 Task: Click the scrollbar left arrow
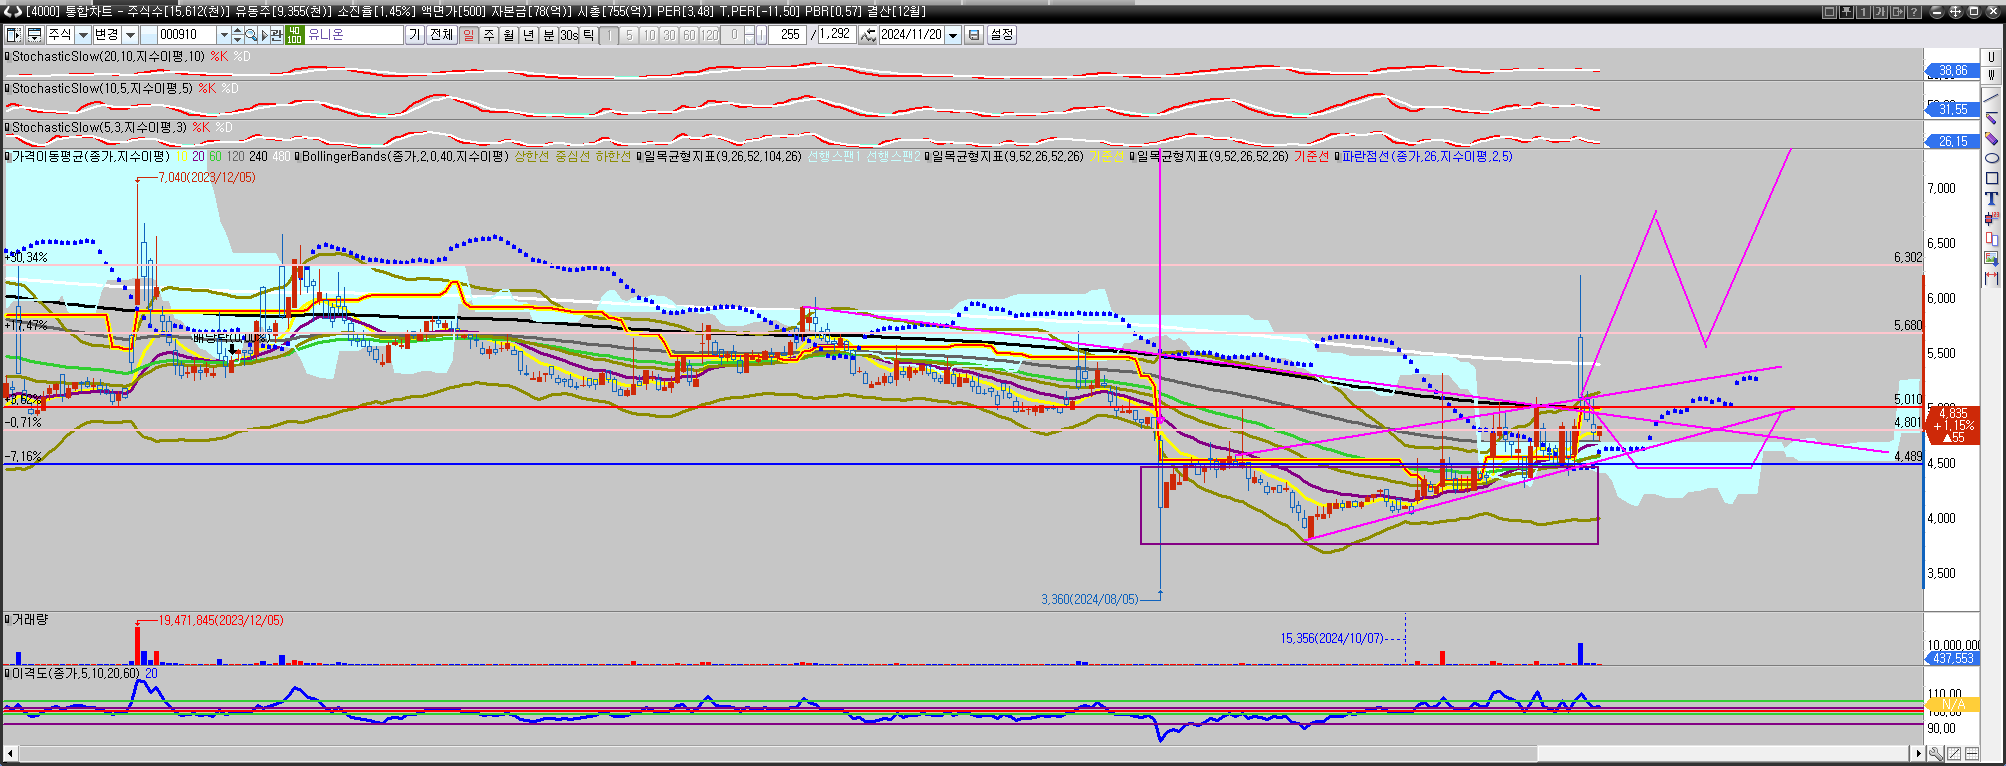(x=10, y=753)
